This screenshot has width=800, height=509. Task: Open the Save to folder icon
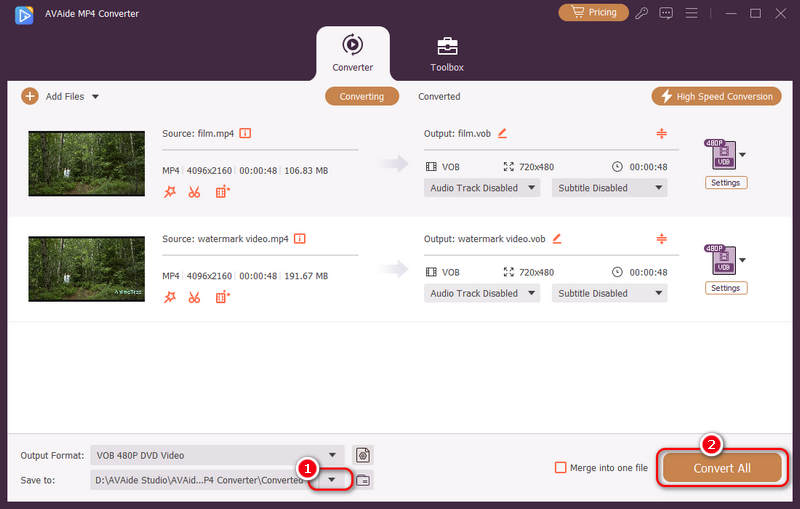(x=363, y=480)
